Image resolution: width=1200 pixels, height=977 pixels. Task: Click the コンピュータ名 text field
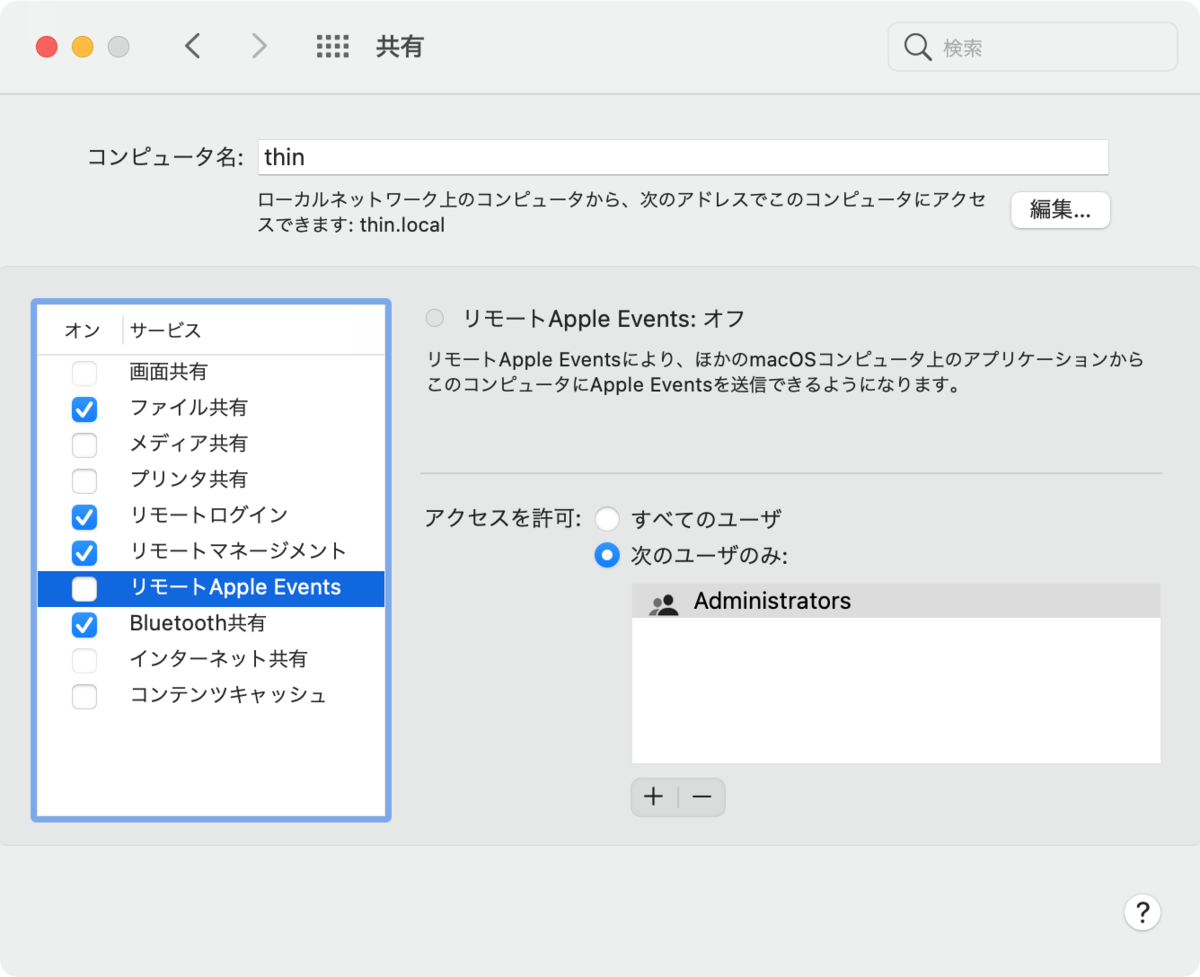coord(683,157)
